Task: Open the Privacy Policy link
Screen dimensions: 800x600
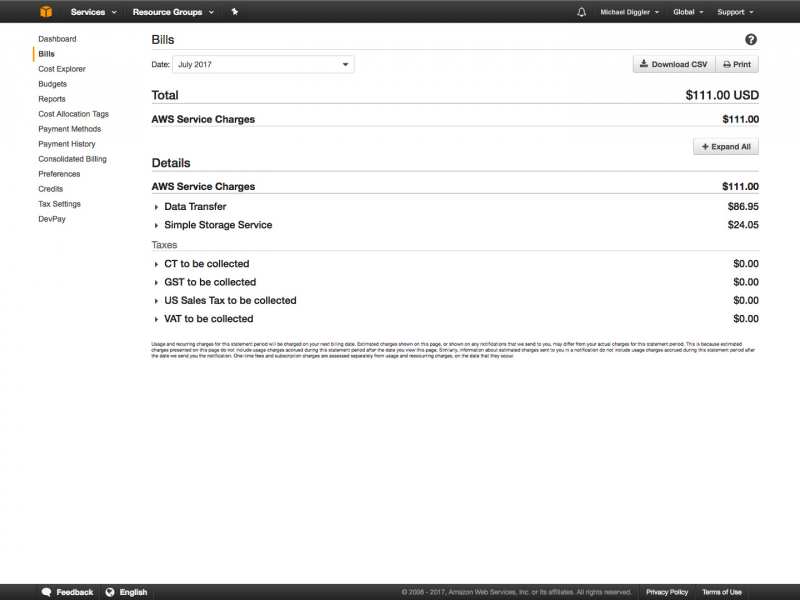Action: 666,592
